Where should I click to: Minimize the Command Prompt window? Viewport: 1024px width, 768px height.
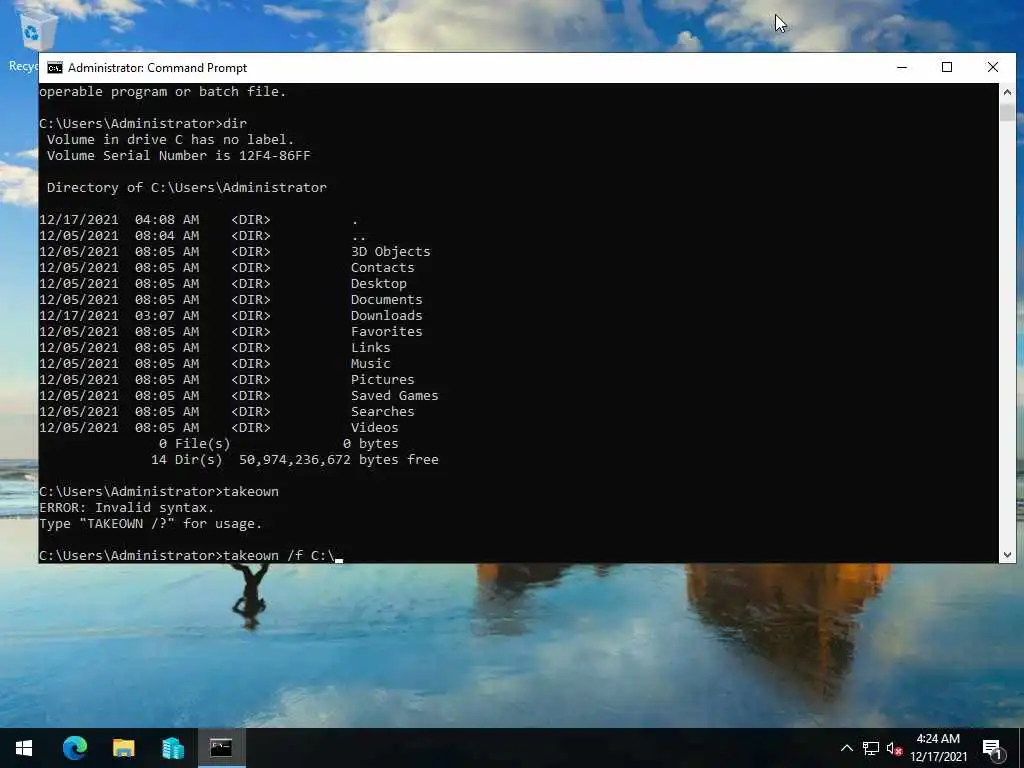point(902,67)
